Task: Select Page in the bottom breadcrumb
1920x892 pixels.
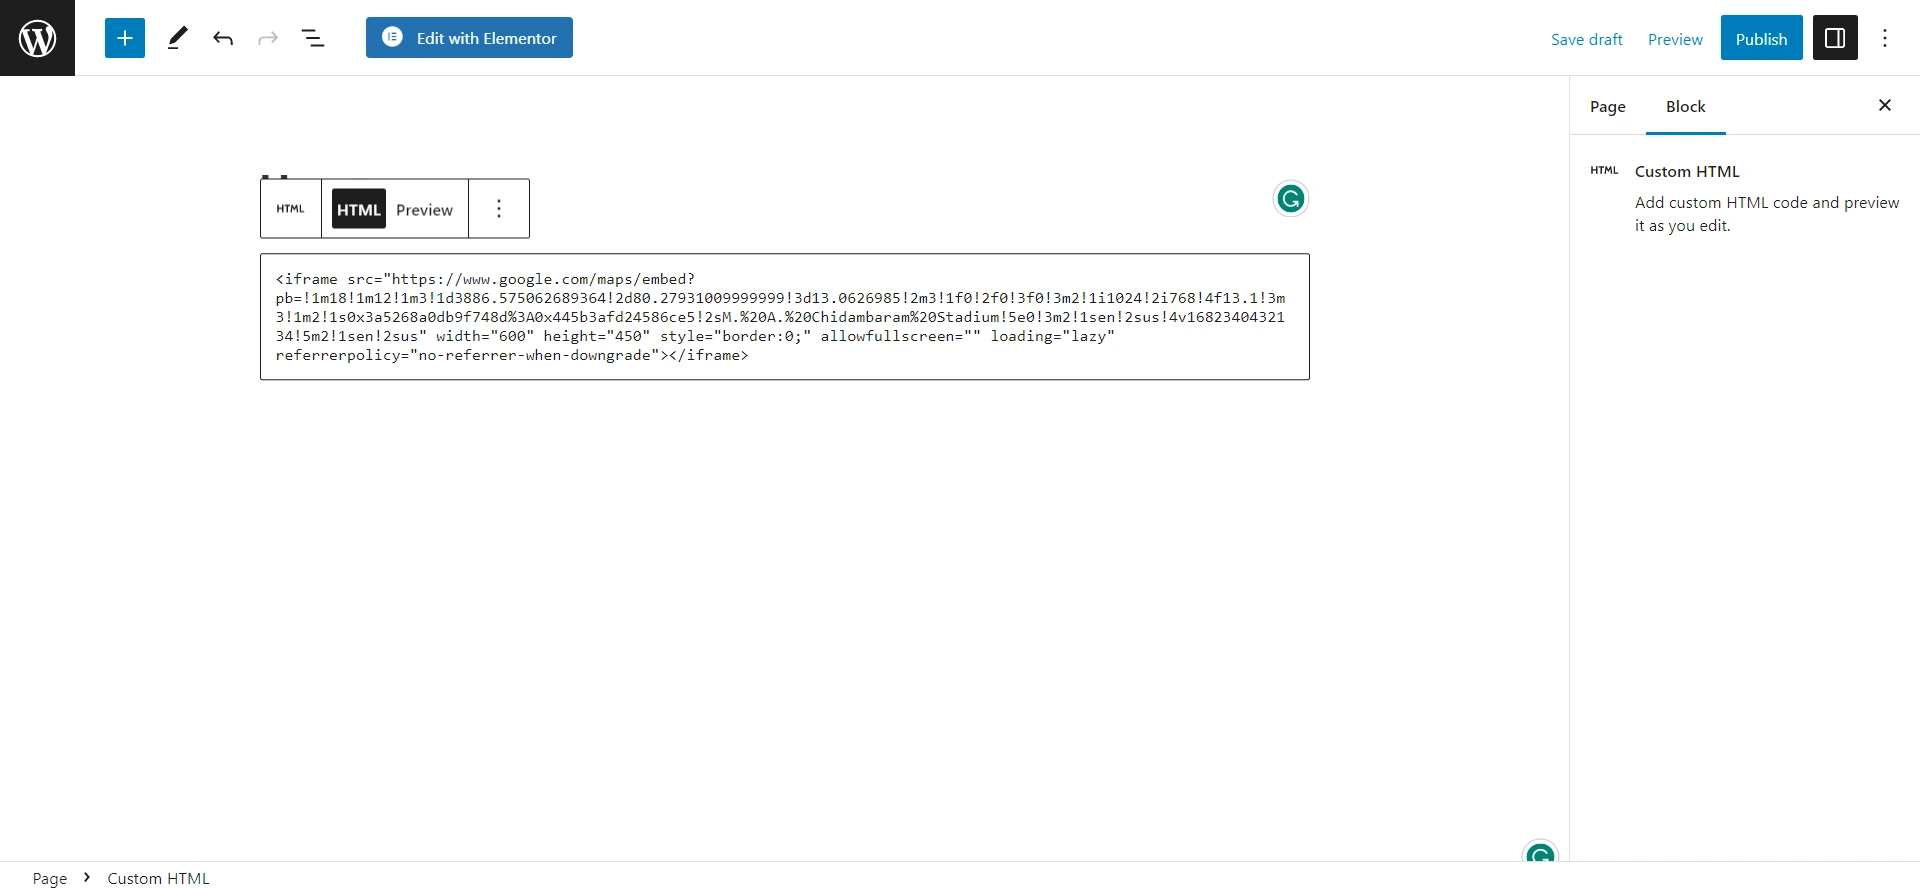Action: pyautogui.click(x=49, y=878)
